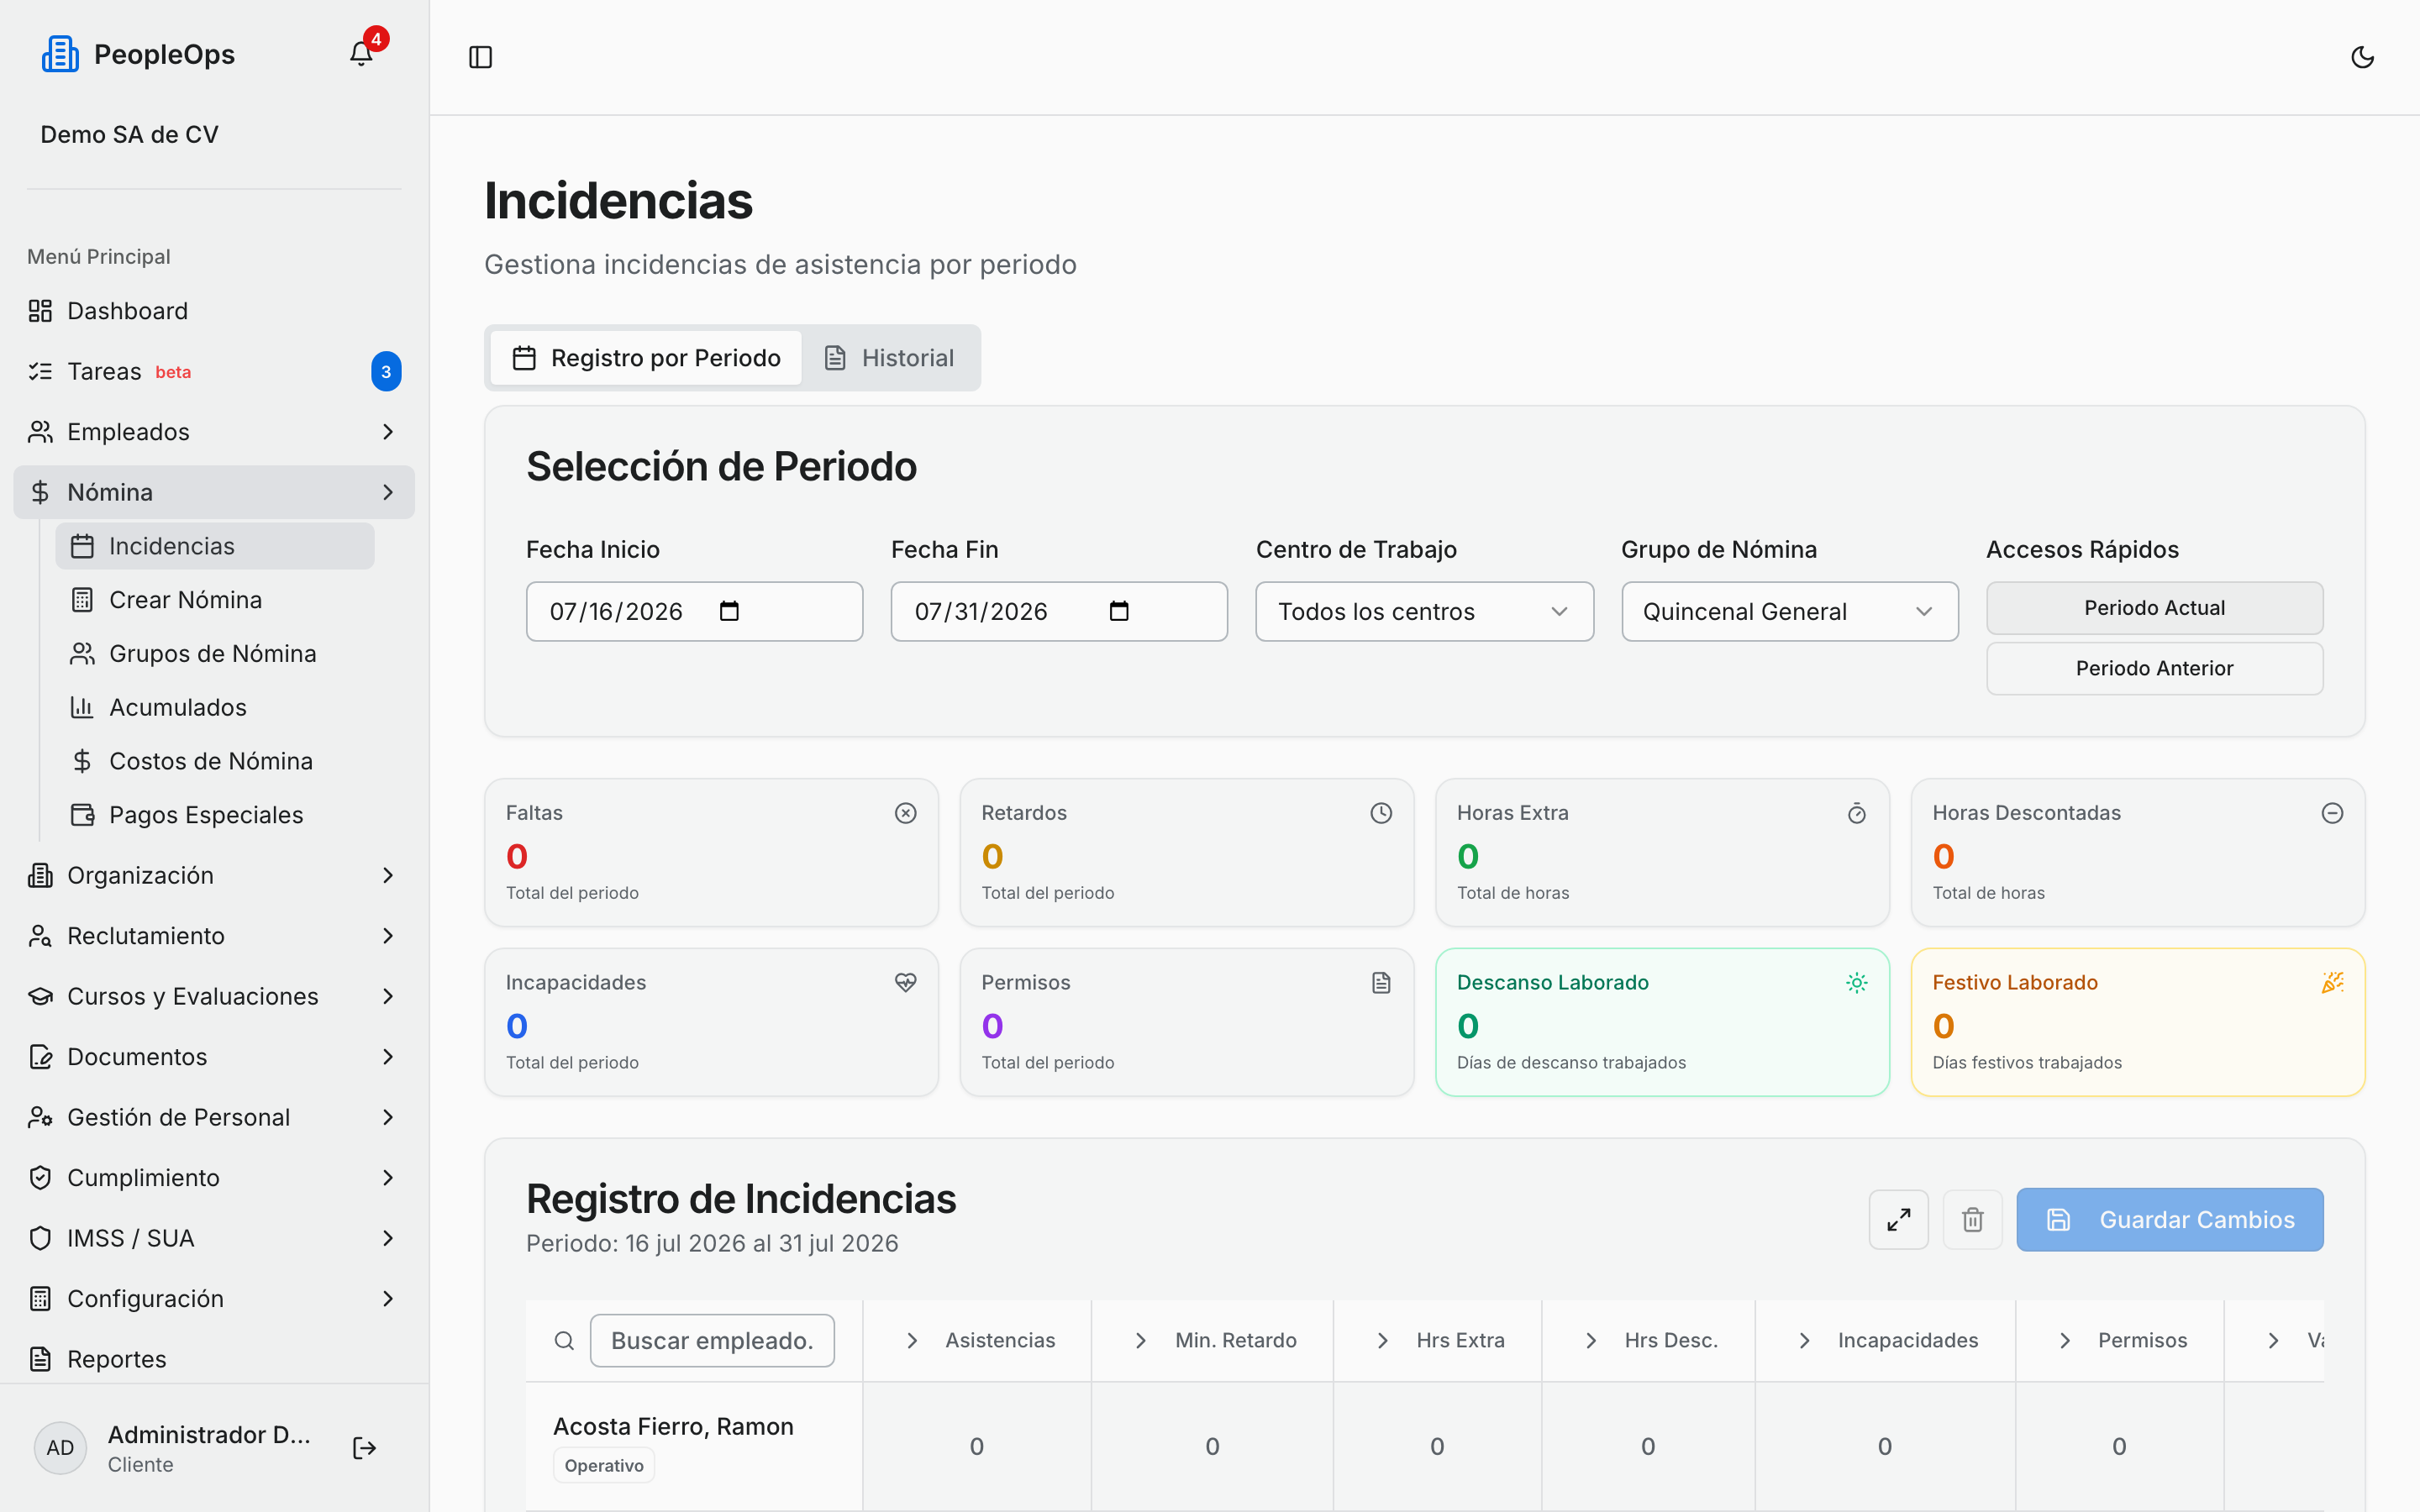
Task: Open the Centro de Trabajo dropdown
Action: pyautogui.click(x=1424, y=611)
